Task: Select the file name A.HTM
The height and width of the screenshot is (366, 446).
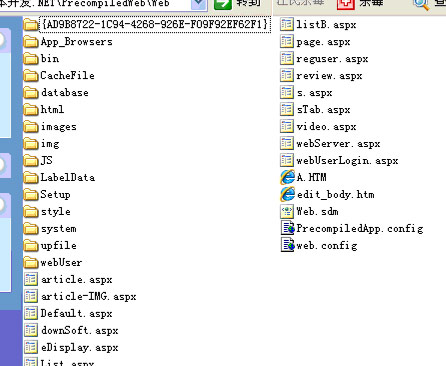Action: [311, 178]
